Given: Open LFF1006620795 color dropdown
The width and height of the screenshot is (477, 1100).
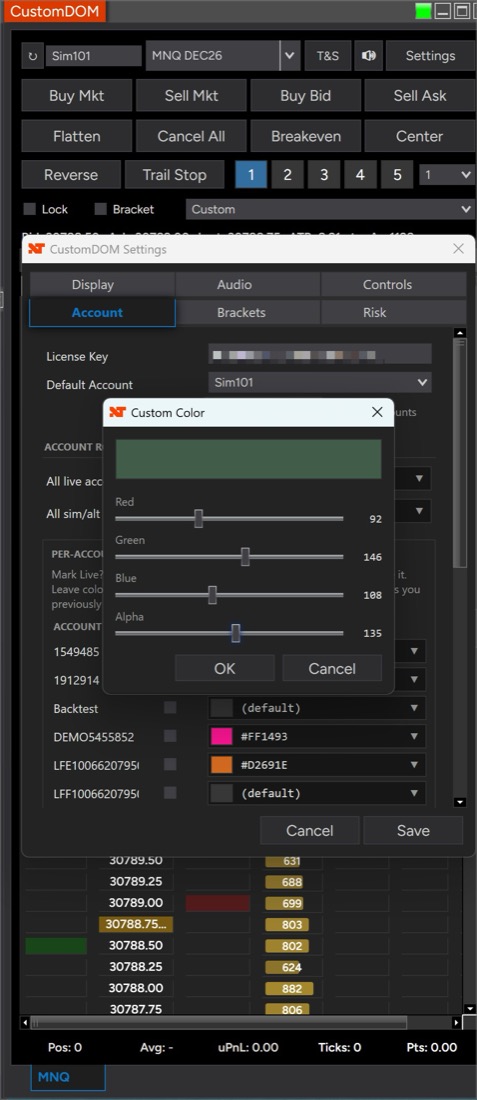Looking at the screenshot, I should (x=317, y=793).
